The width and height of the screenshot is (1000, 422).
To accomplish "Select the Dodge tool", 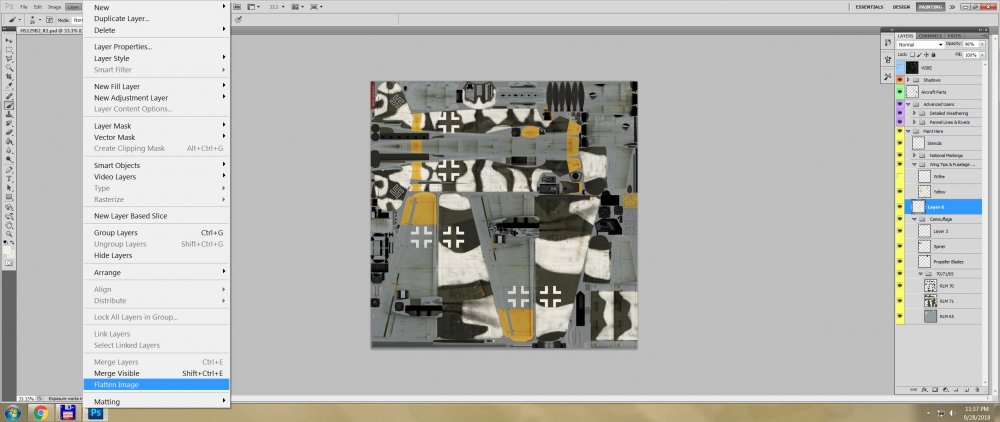I will (9, 159).
